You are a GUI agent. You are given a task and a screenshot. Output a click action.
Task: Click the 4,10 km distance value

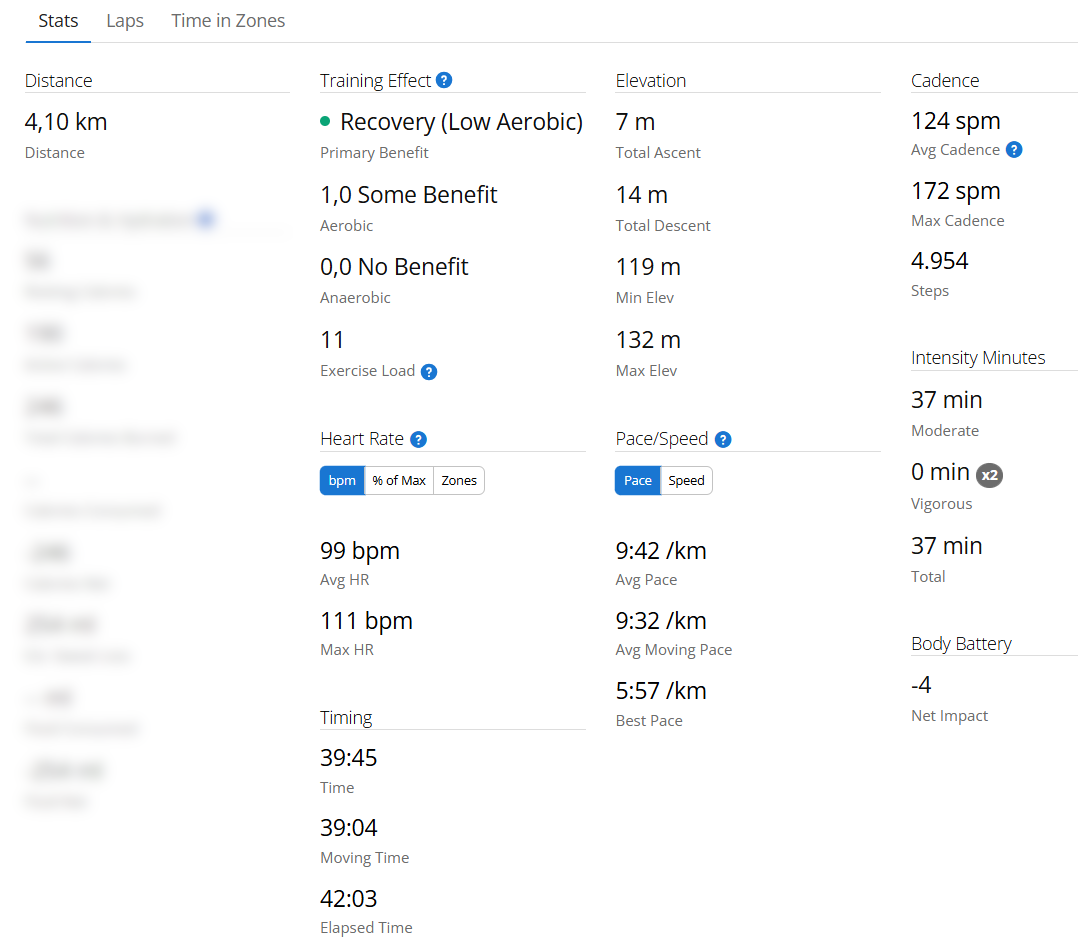pos(66,122)
